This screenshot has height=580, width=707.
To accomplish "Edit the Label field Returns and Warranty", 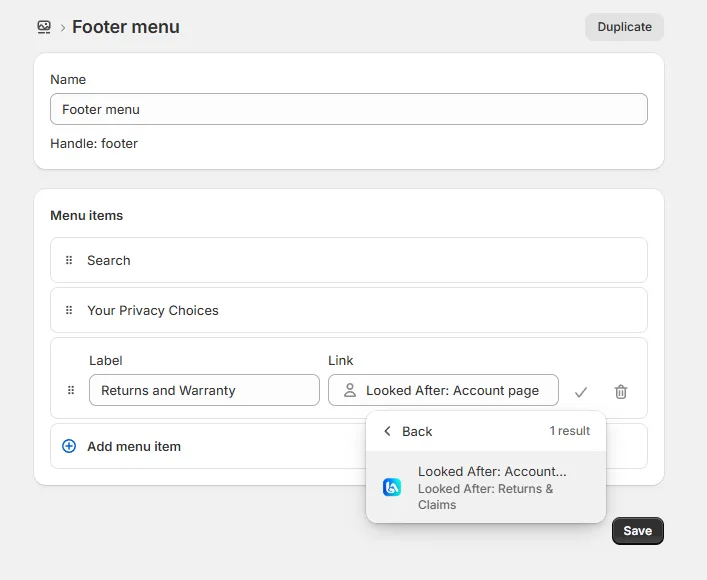I will [204, 390].
